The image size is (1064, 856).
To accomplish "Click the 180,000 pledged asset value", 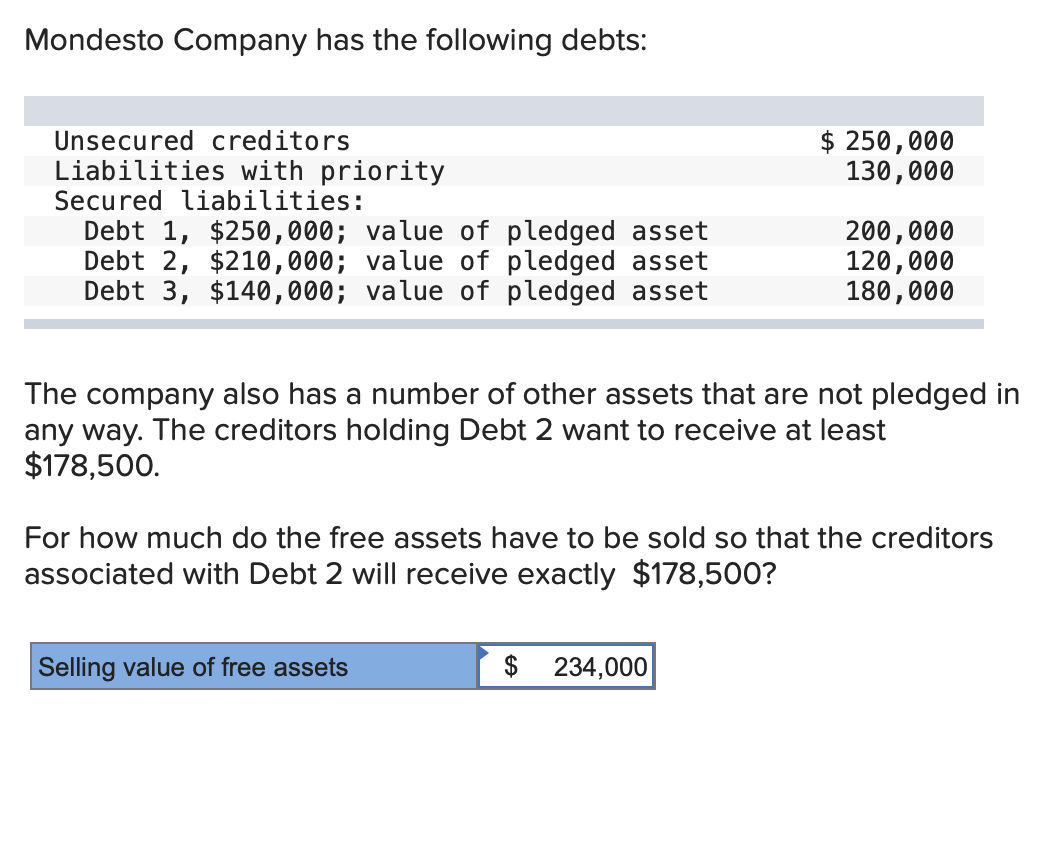I will click(x=900, y=291).
